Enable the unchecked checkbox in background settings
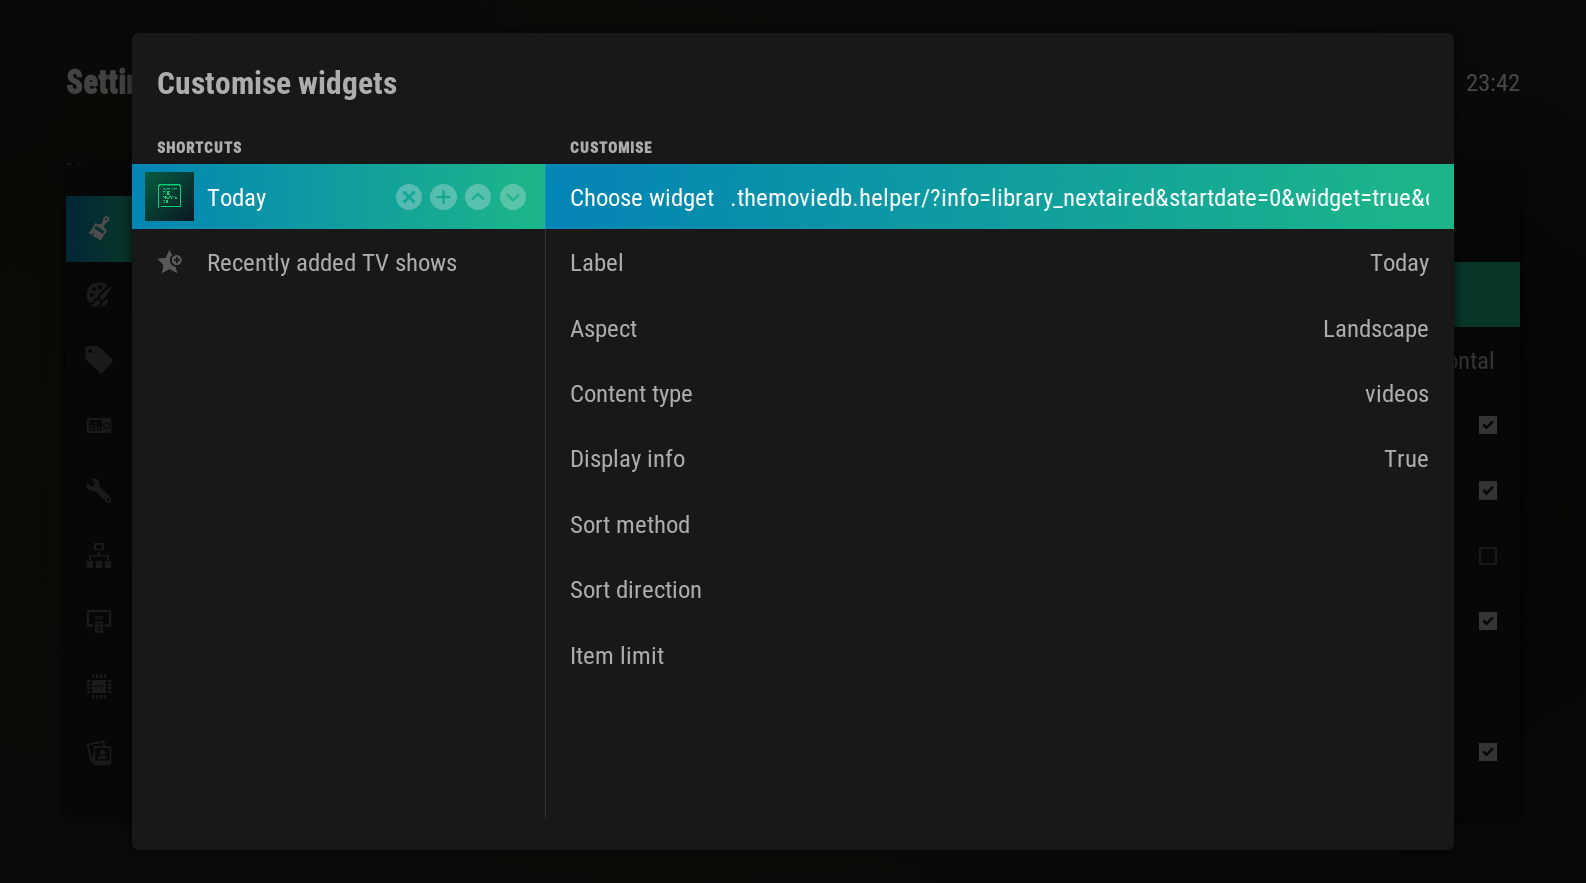The width and height of the screenshot is (1586, 883). [x=1488, y=556]
